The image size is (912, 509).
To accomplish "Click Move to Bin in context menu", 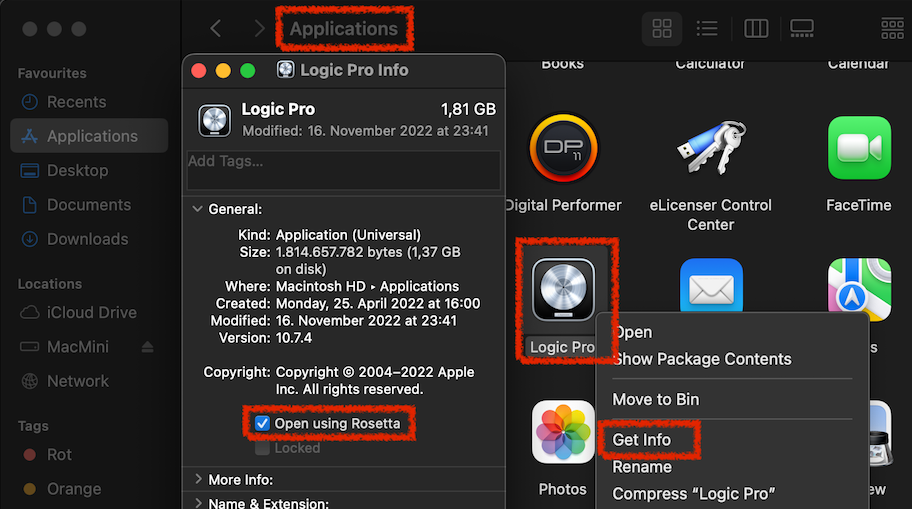I will tap(656, 399).
